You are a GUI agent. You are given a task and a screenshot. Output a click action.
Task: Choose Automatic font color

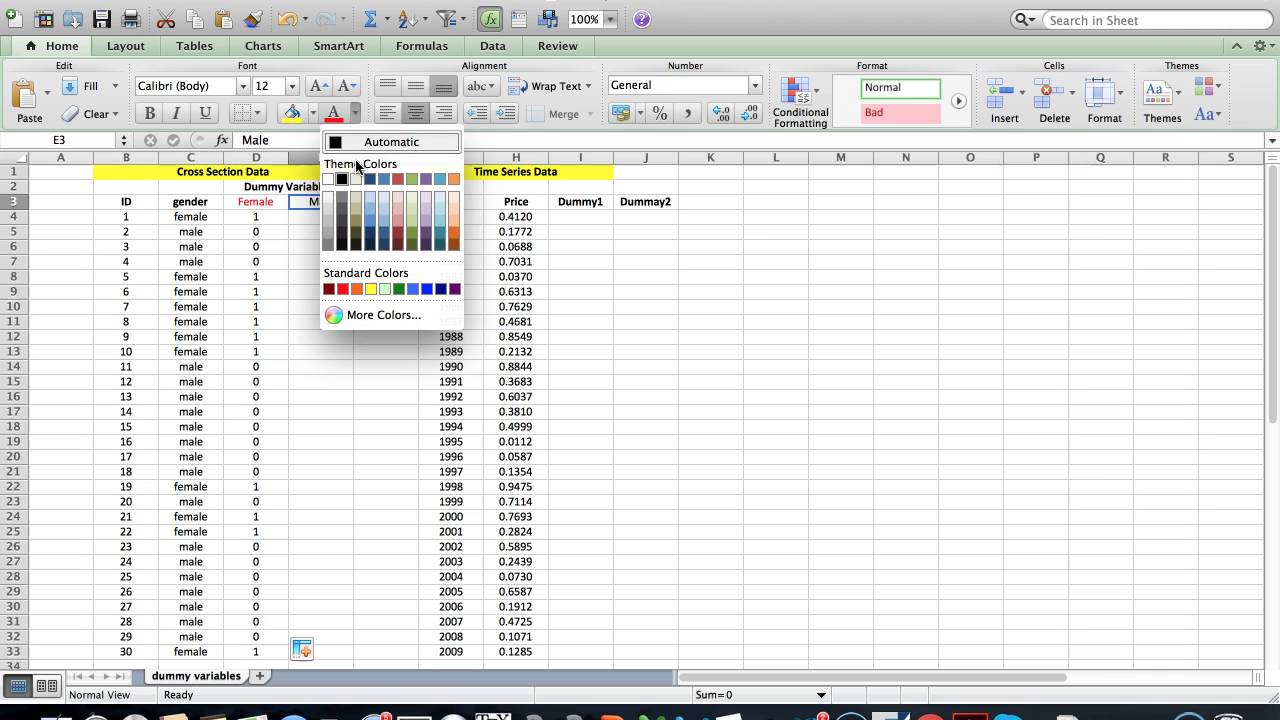coord(391,142)
